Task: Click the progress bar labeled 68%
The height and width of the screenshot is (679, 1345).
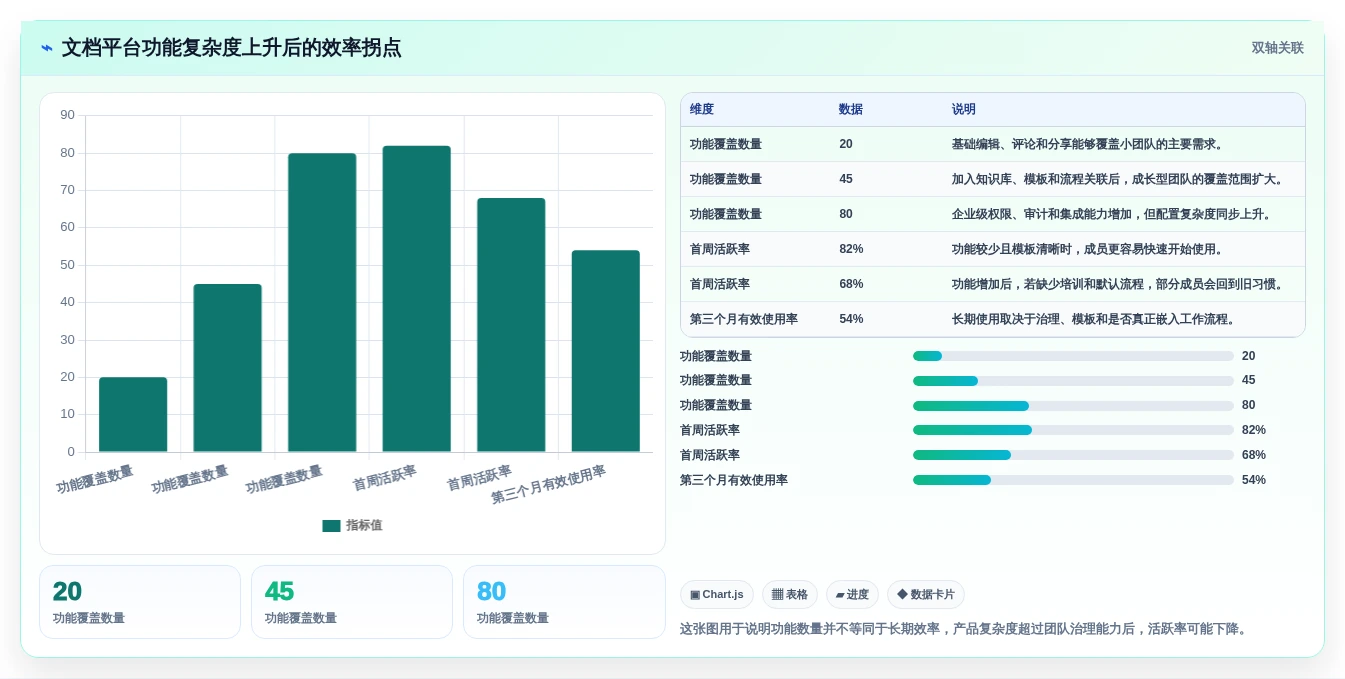Action: [1073, 455]
